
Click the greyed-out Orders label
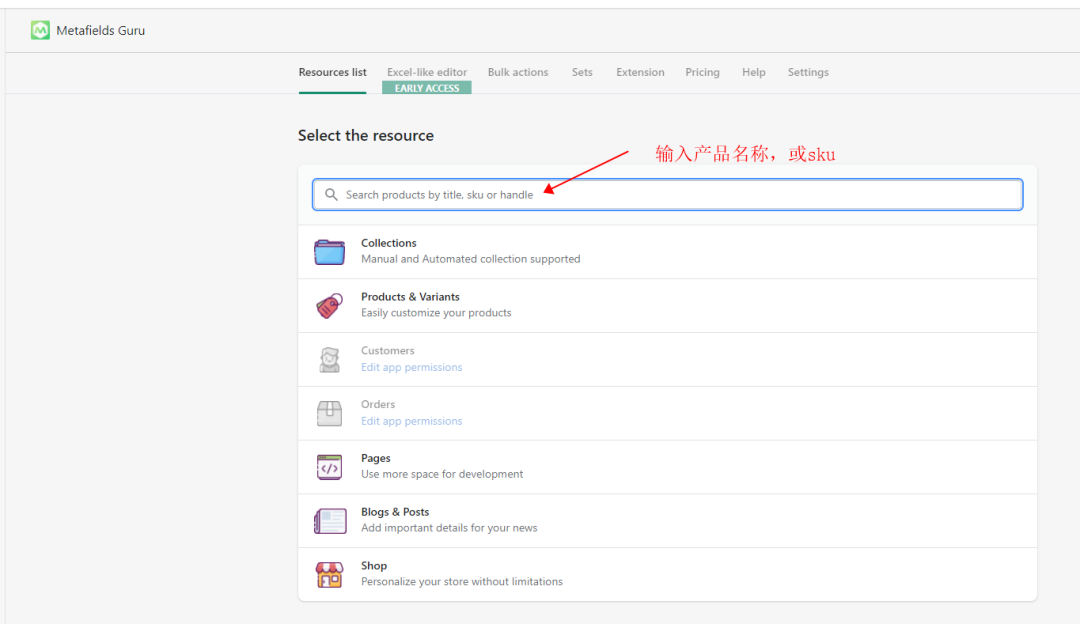point(378,404)
